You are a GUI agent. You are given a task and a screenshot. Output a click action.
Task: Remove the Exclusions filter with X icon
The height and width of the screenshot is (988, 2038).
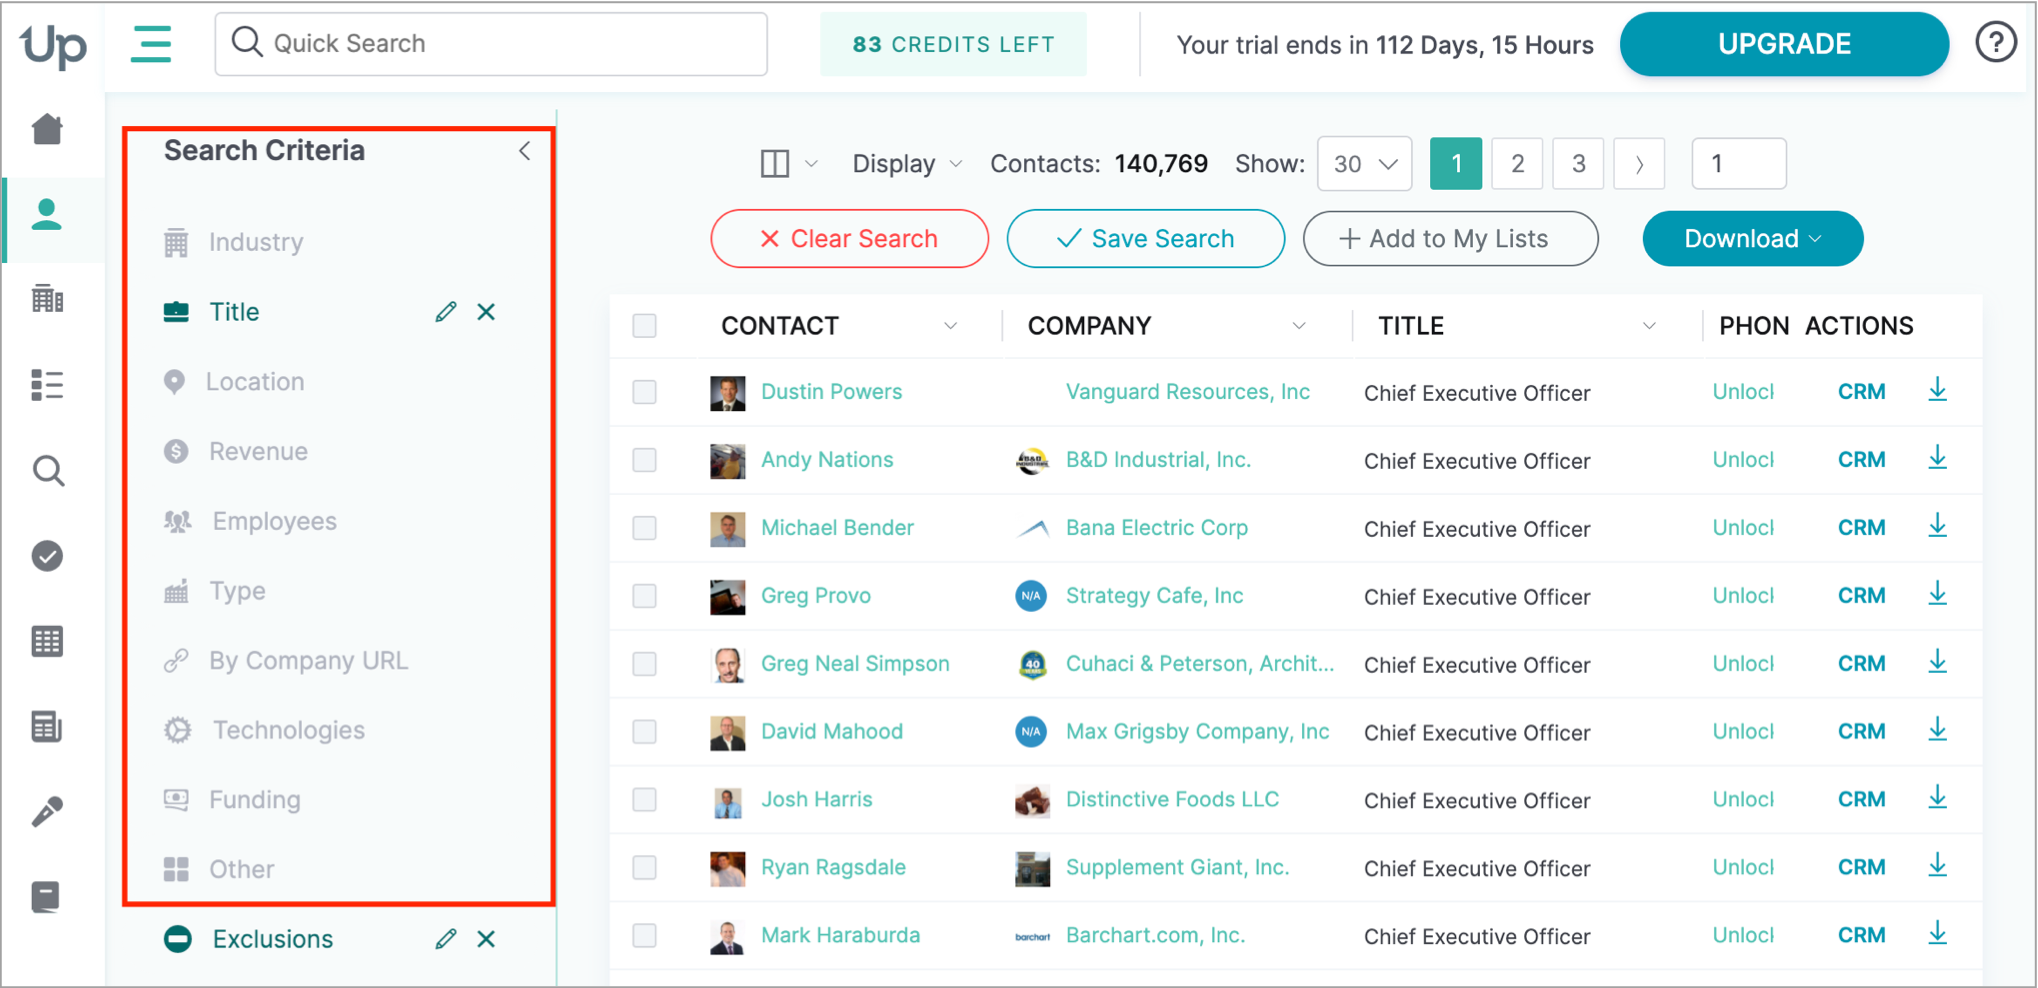pyautogui.click(x=486, y=939)
